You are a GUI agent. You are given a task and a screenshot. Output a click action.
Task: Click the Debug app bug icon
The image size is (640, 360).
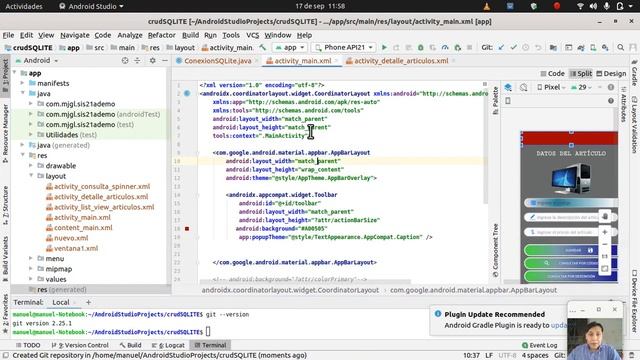click(x=420, y=48)
